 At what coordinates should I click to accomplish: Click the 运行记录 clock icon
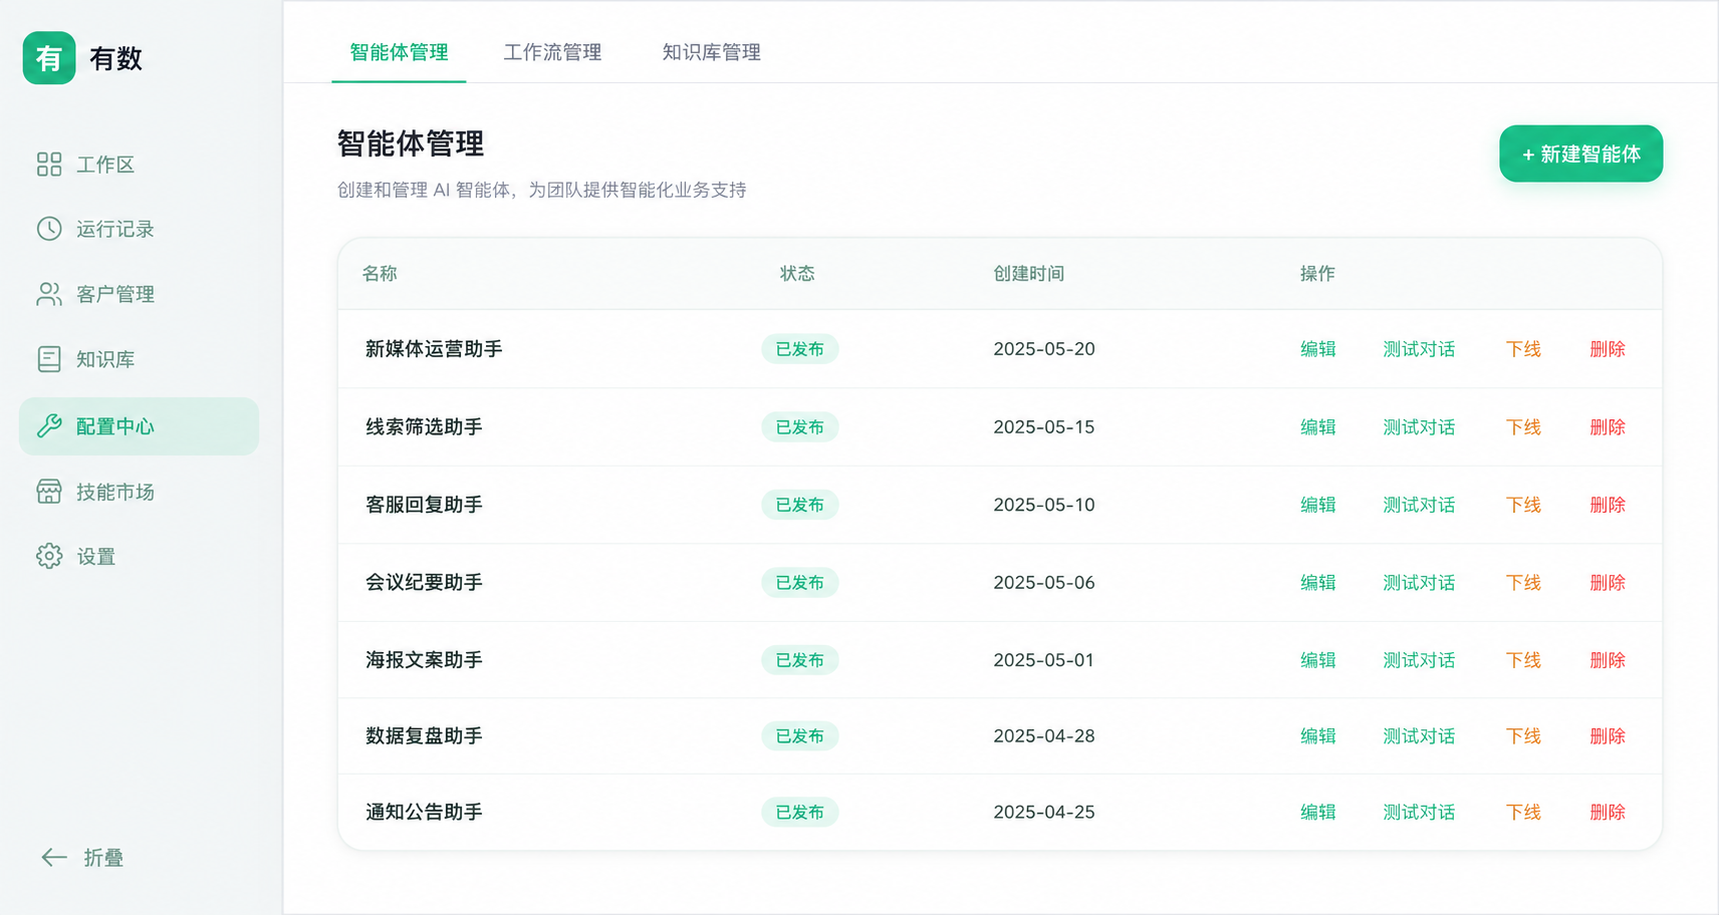(x=49, y=229)
